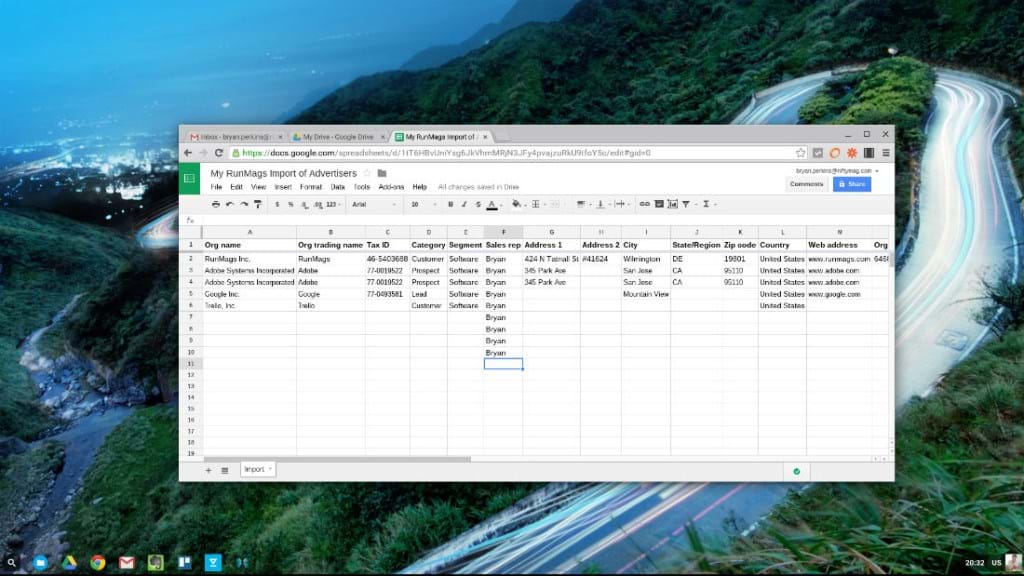Select the Mountain View cell
This screenshot has width=1024, height=576.
click(x=646, y=294)
